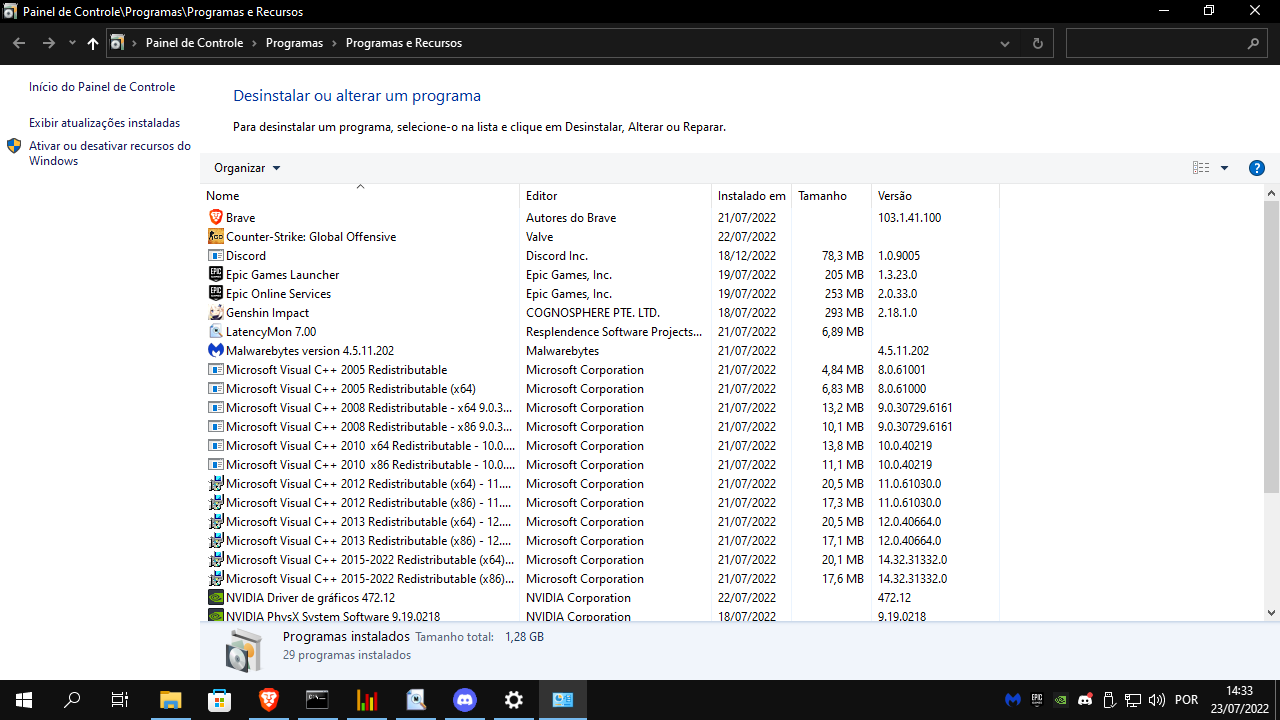Open the view options dropdown arrow

tap(1224, 168)
